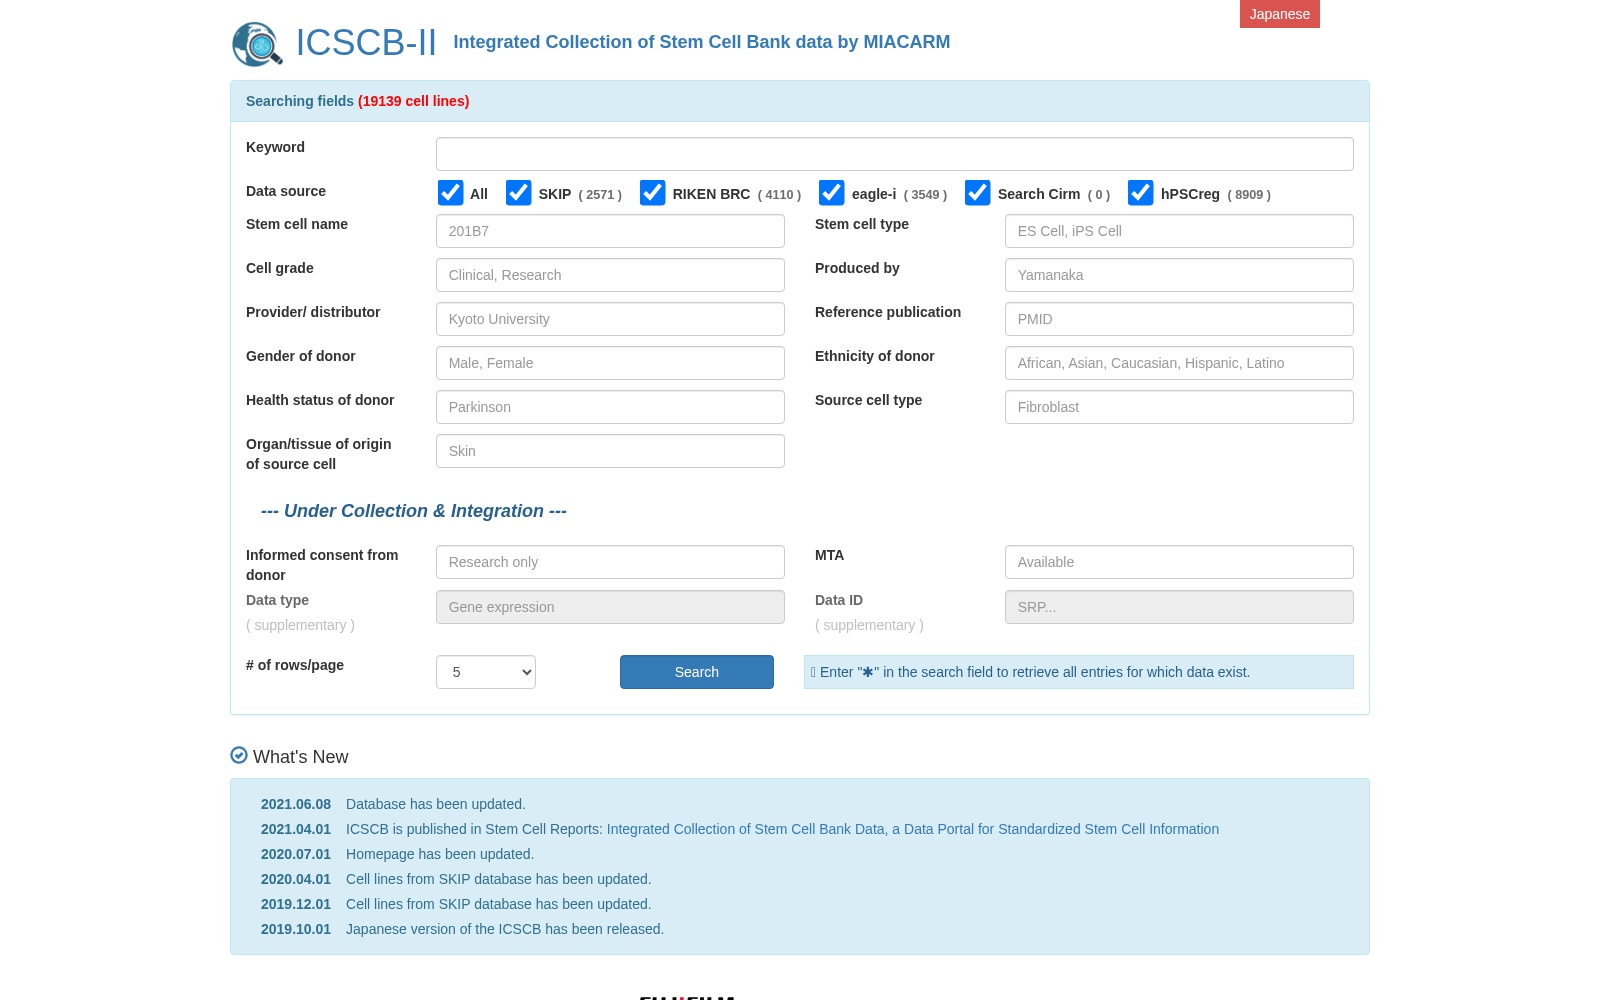Uncheck the Search Cirm checkbox
Screen dimensions: 1600x1000
click(x=977, y=193)
